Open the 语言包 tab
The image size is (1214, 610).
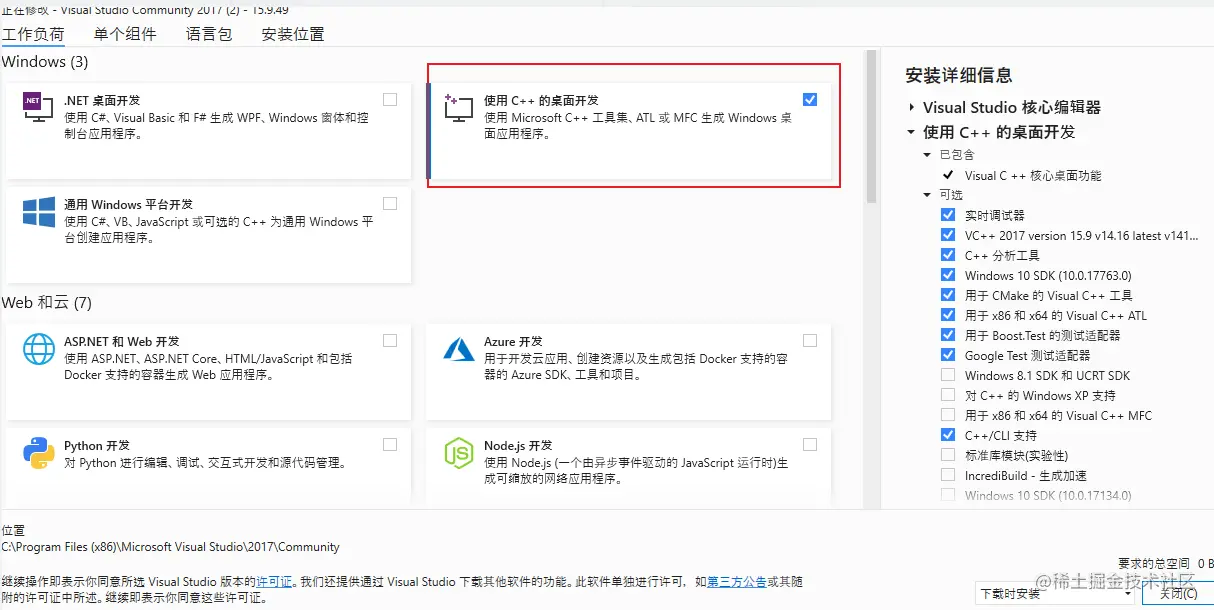209,34
